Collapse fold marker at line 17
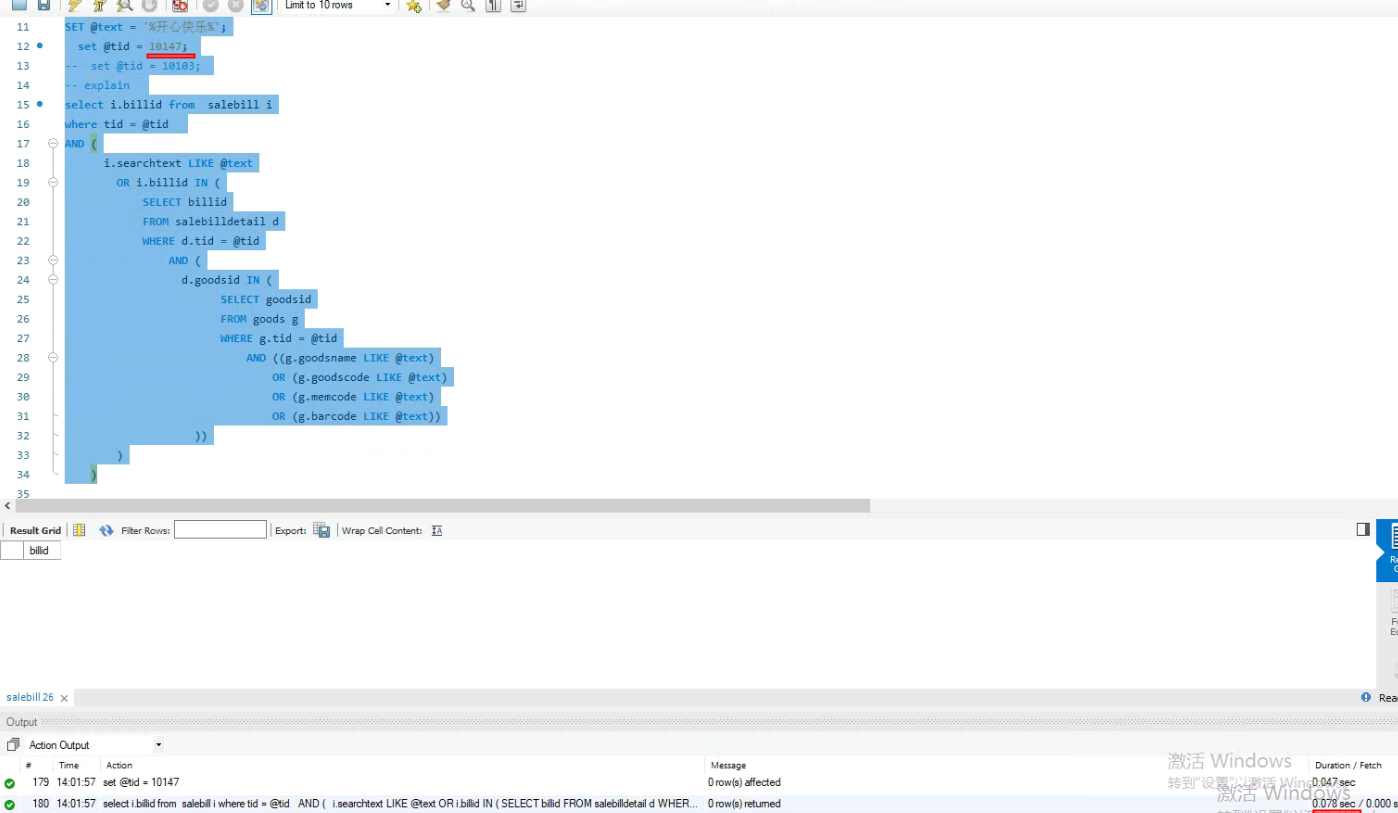This screenshot has height=813, width=1398. [53, 143]
